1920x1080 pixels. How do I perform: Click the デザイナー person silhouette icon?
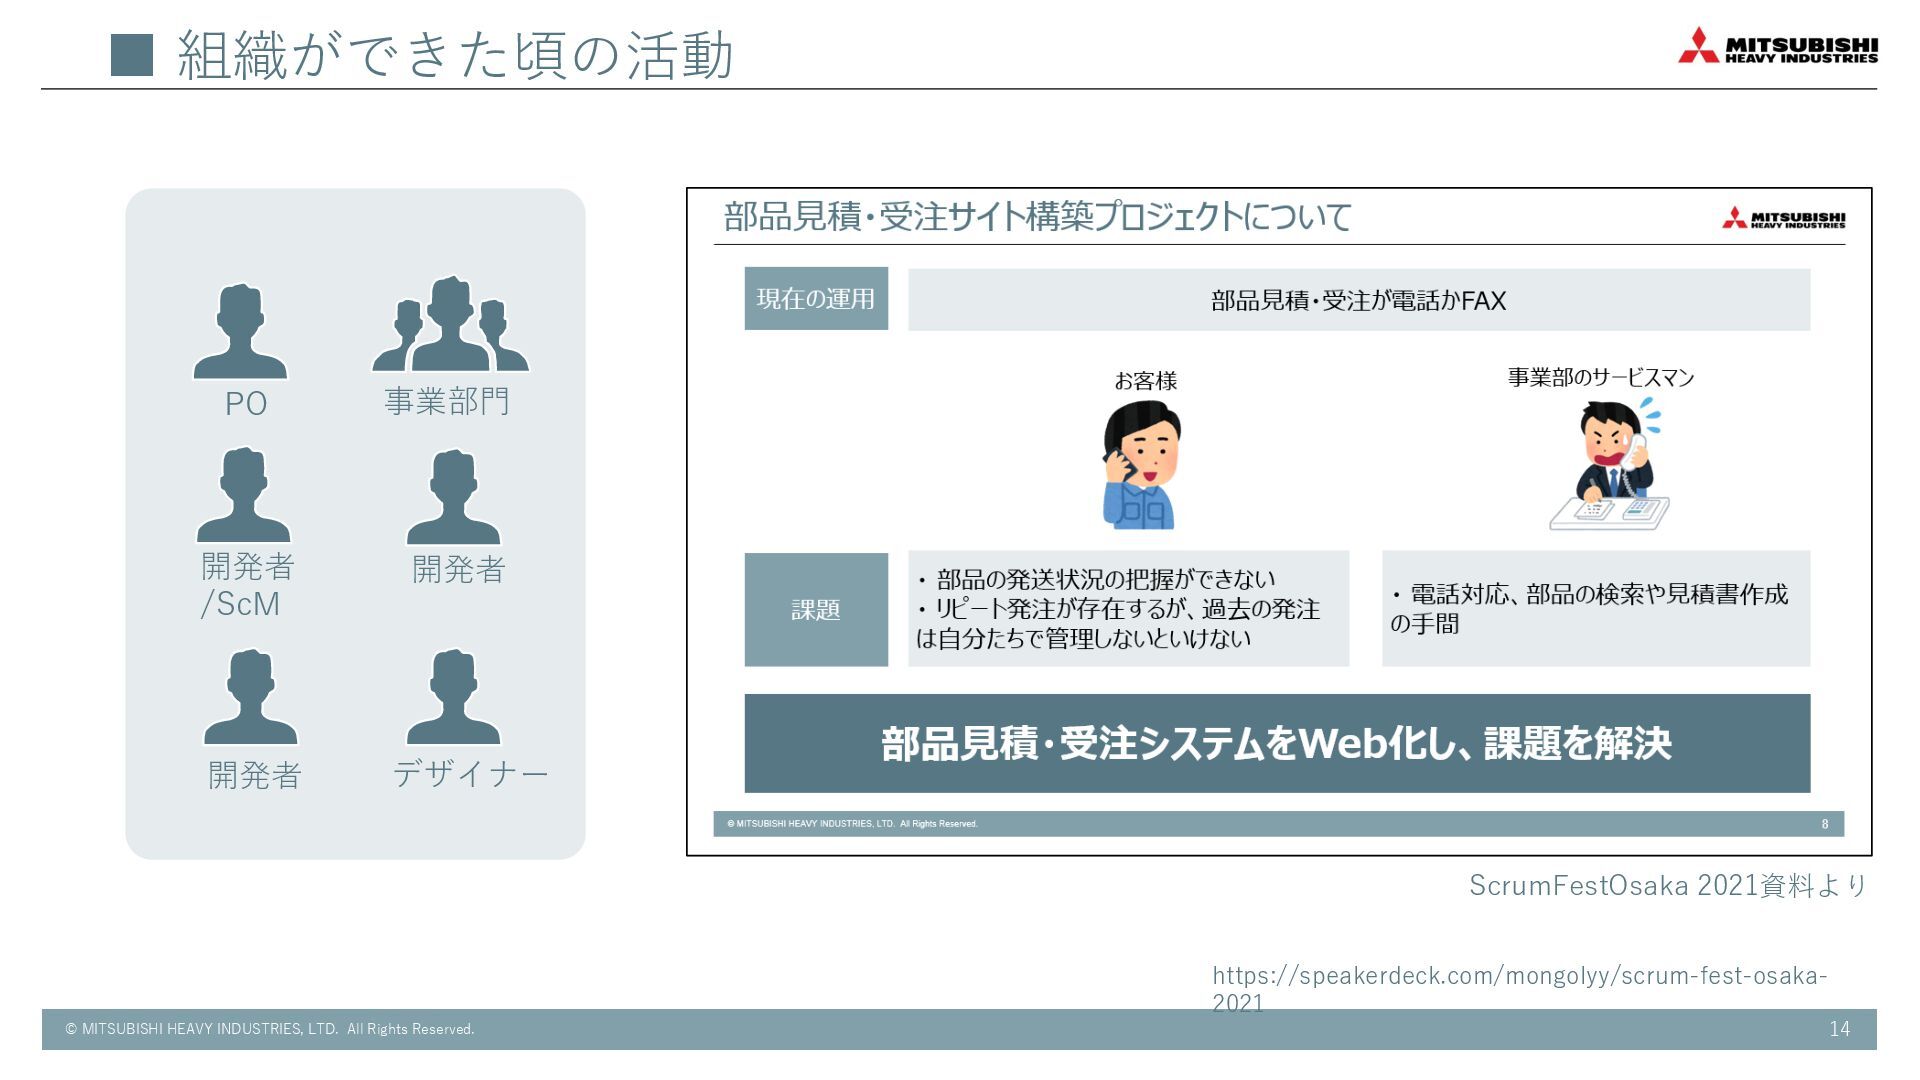tap(453, 697)
